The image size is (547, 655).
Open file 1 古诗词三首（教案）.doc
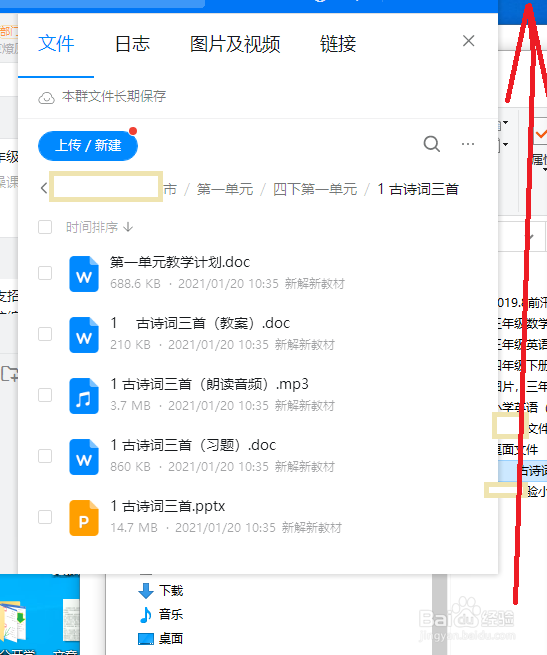[x=200, y=323]
